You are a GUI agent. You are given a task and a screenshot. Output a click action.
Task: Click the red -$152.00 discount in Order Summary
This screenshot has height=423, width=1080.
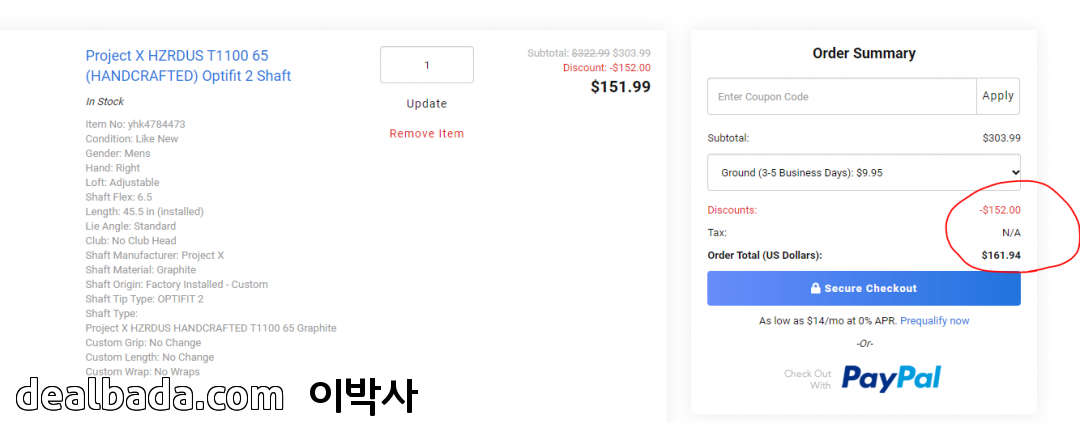point(1000,210)
